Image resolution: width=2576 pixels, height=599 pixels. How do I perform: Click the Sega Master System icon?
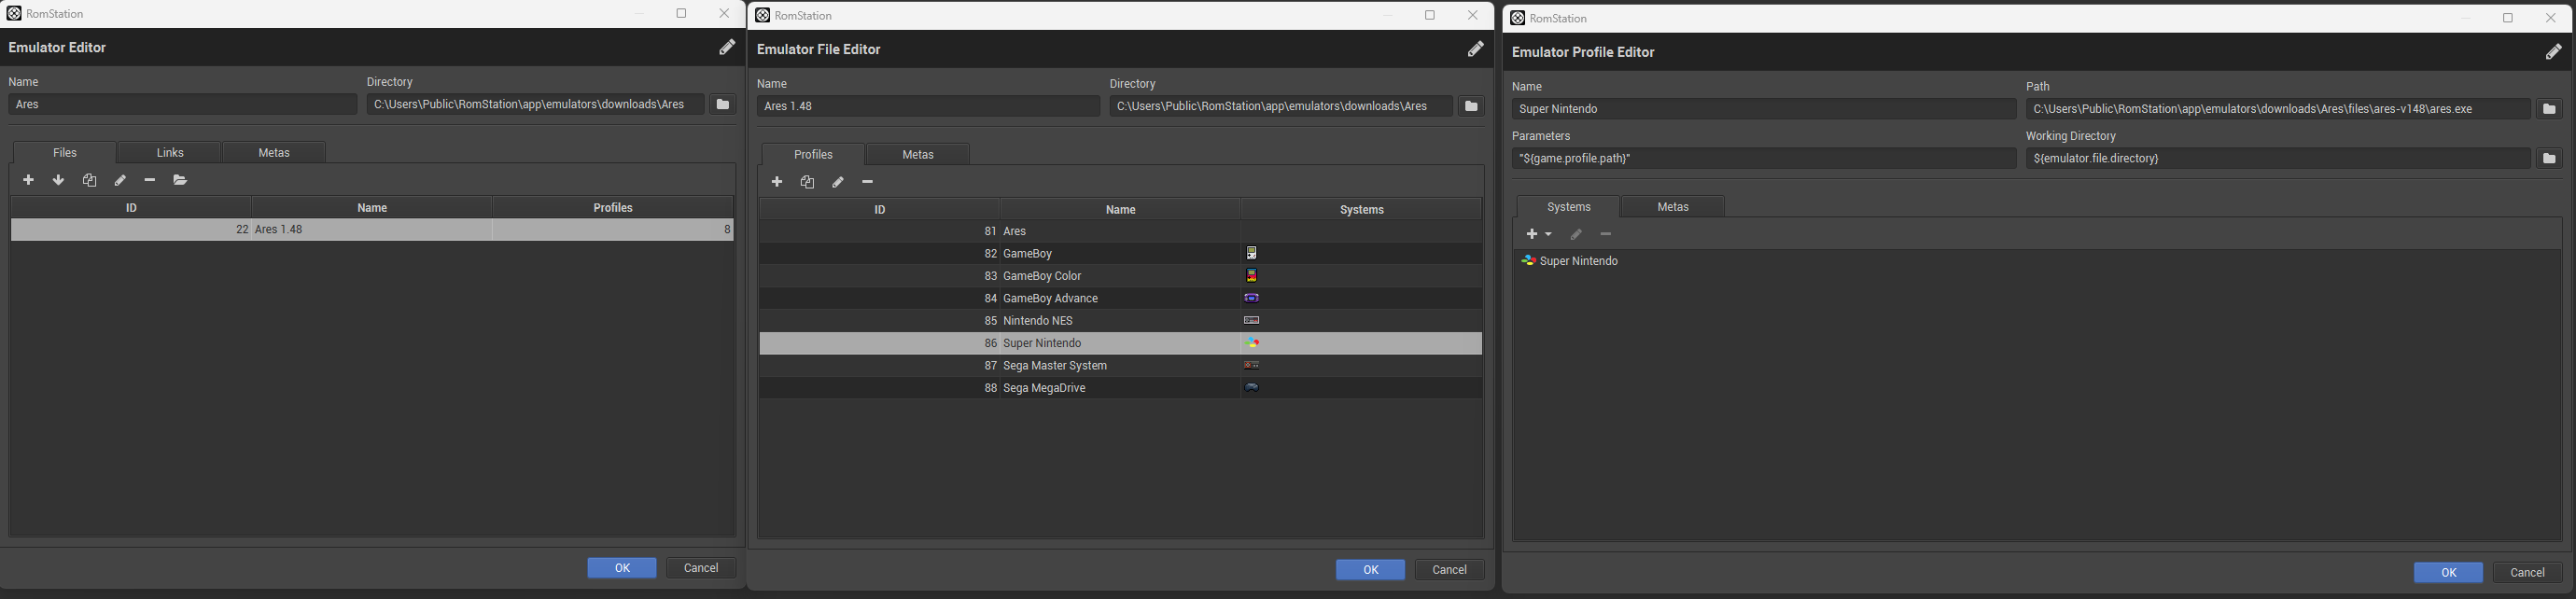coord(1251,365)
